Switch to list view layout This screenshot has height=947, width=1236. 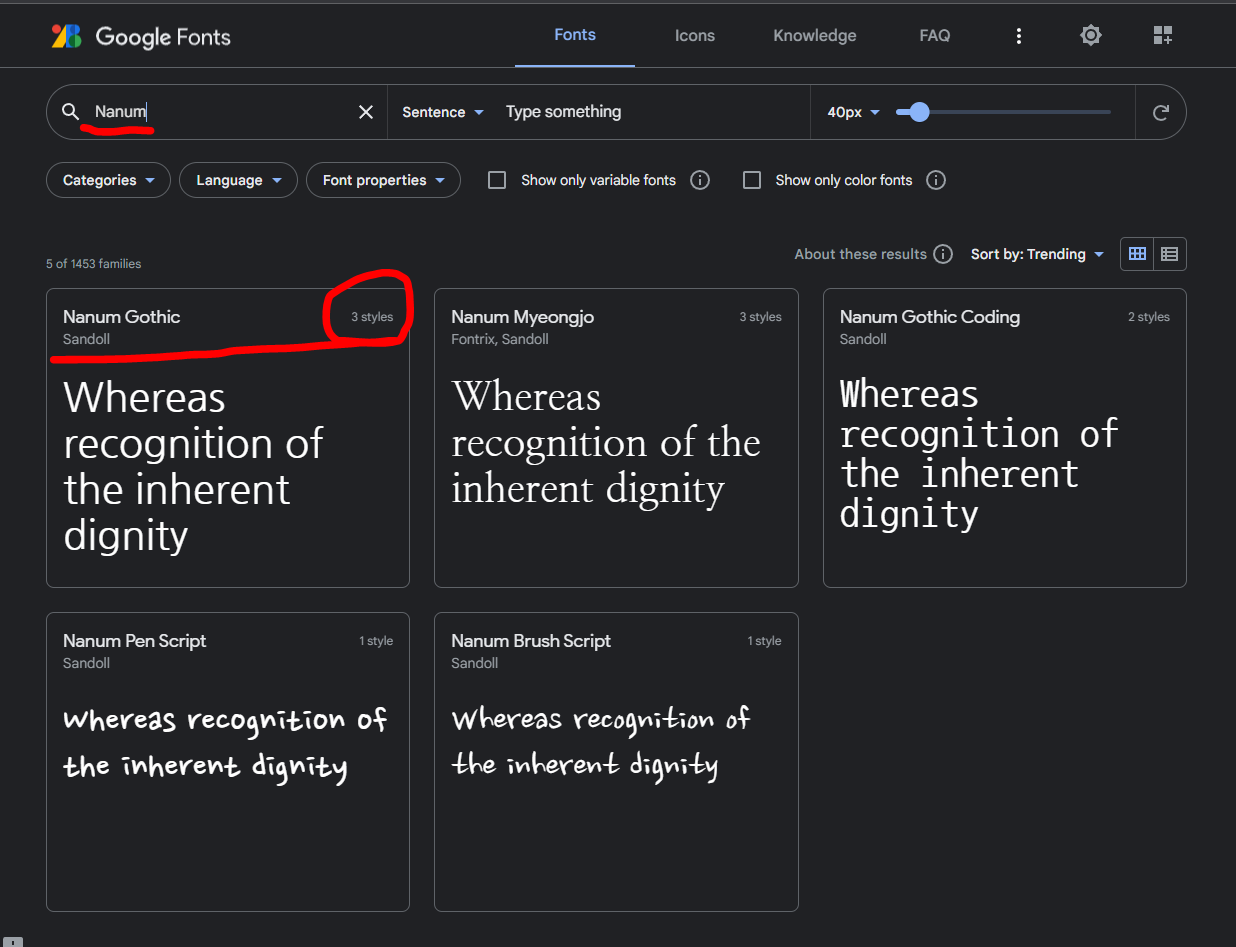tap(1170, 254)
